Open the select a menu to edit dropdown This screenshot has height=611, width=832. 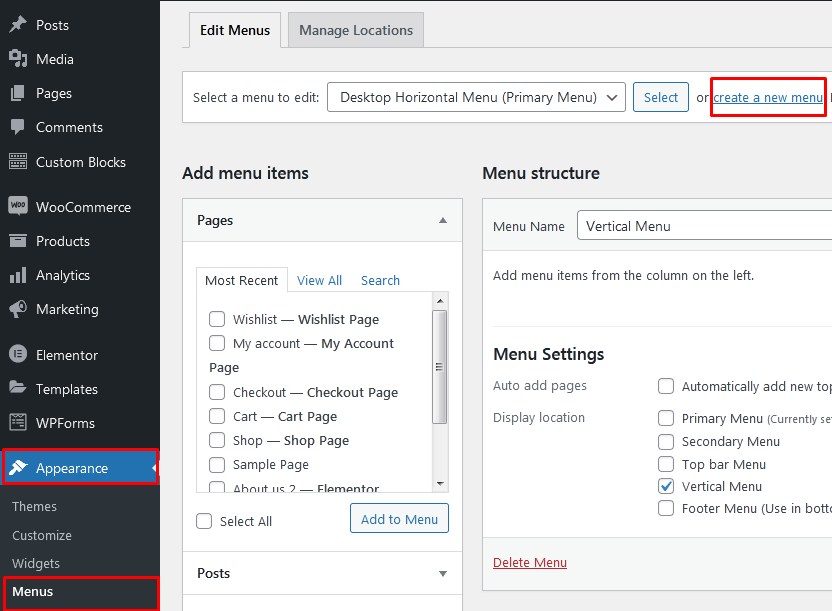click(x=476, y=97)
